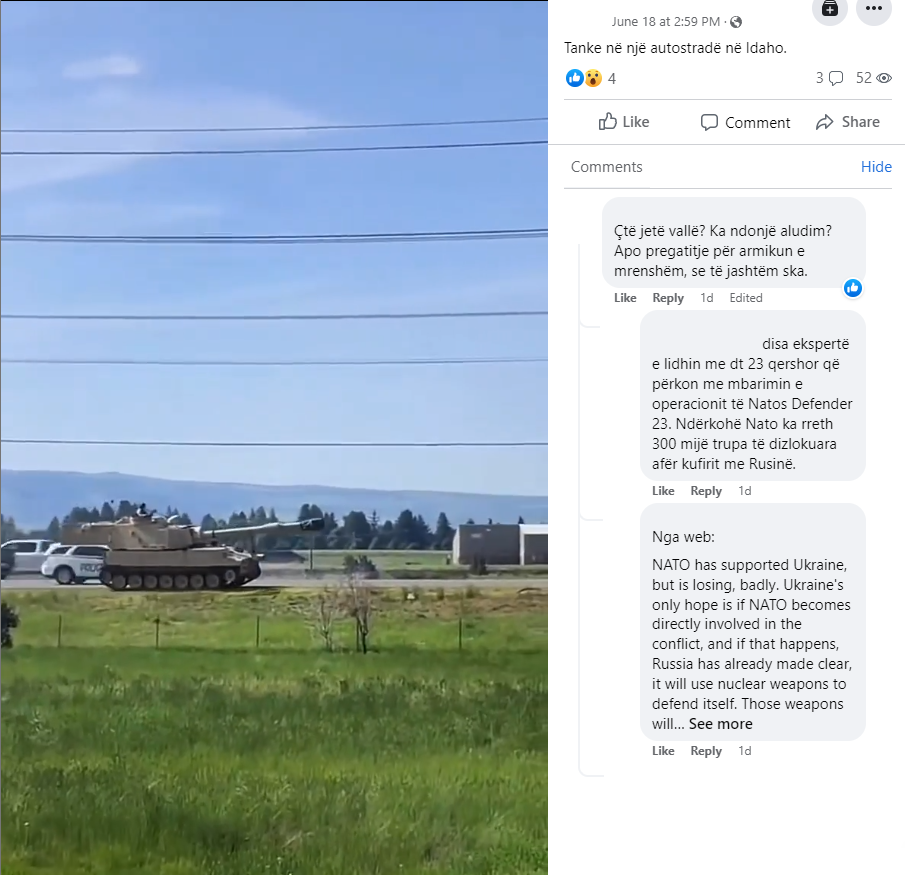This screenshot has height=876, width=905.
Task: Like the first comment about armikun
Action: coord(625,298)
